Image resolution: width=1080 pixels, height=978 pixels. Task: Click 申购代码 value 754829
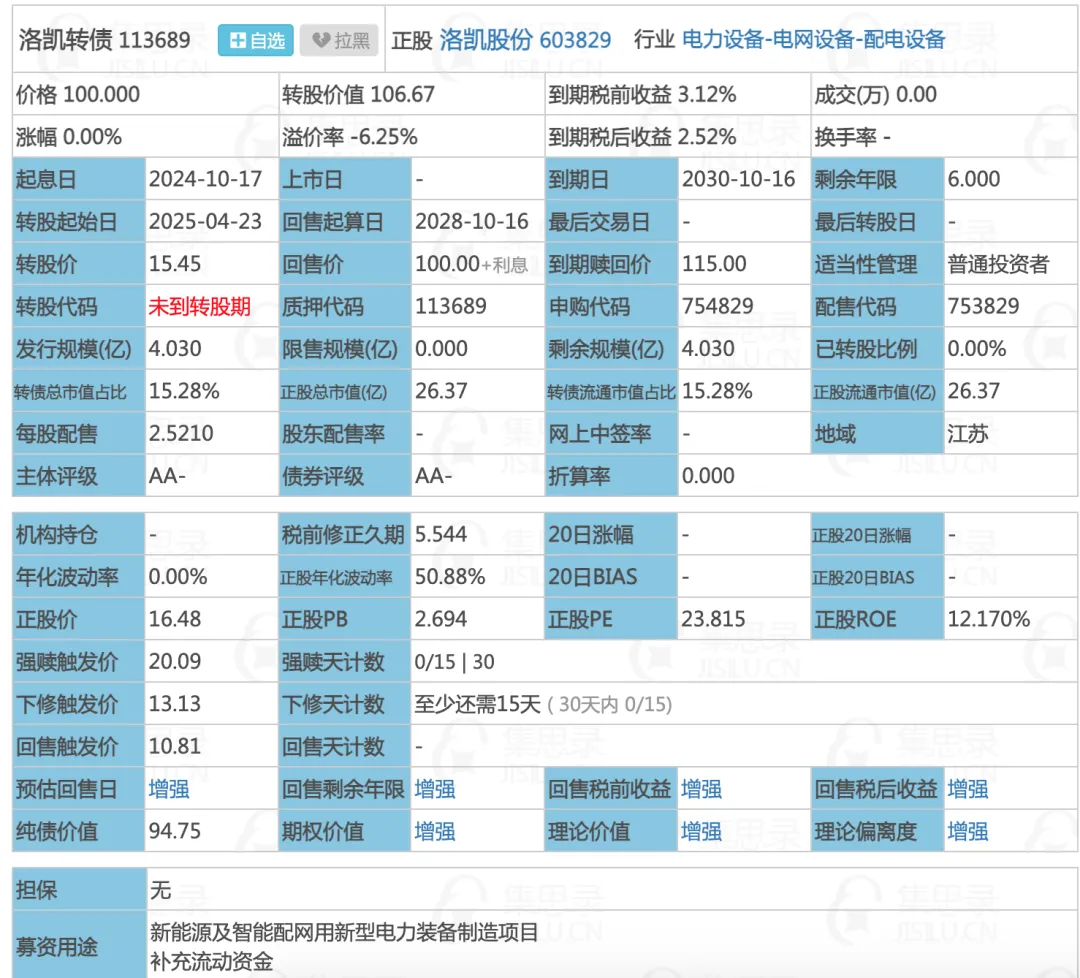tap(718, 306)
